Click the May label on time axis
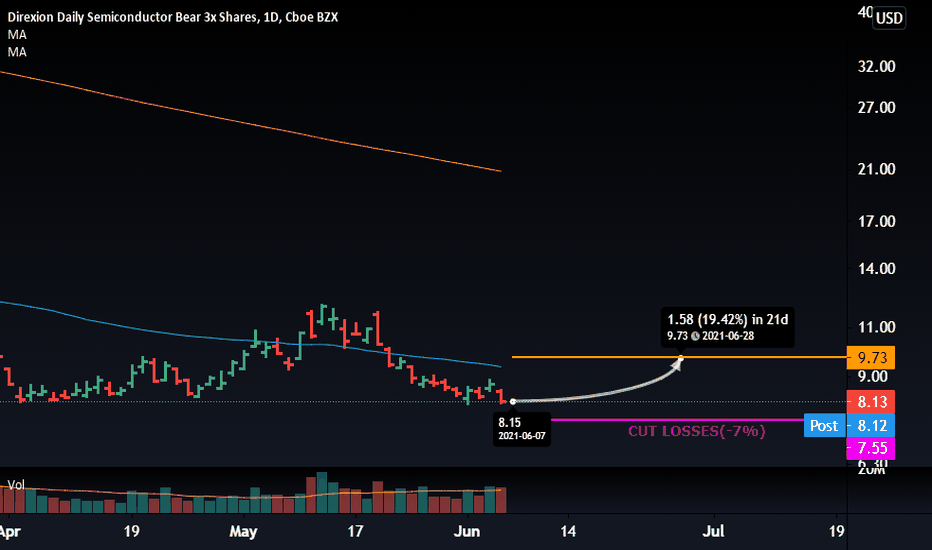Screen dimensions: 932x550 pyautogui.click(x=243, y=532)
